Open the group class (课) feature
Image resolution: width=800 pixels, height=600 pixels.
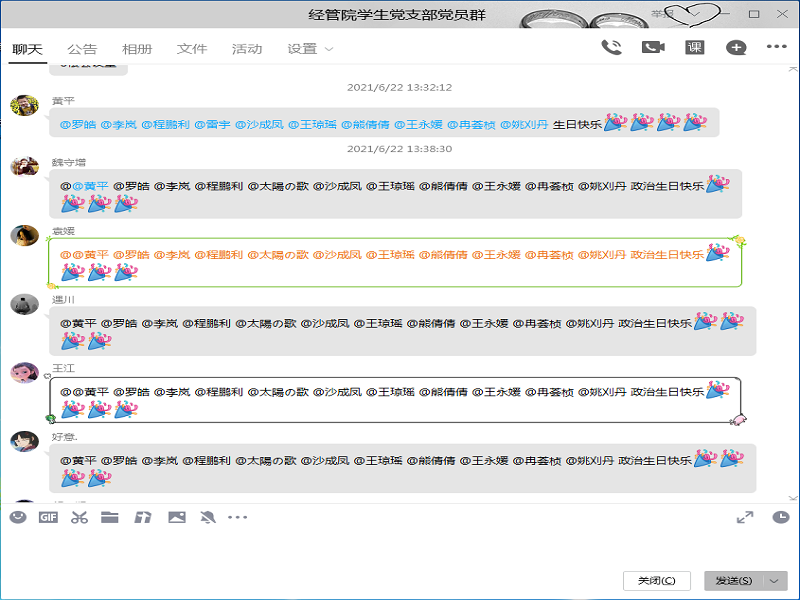(694, 47)
